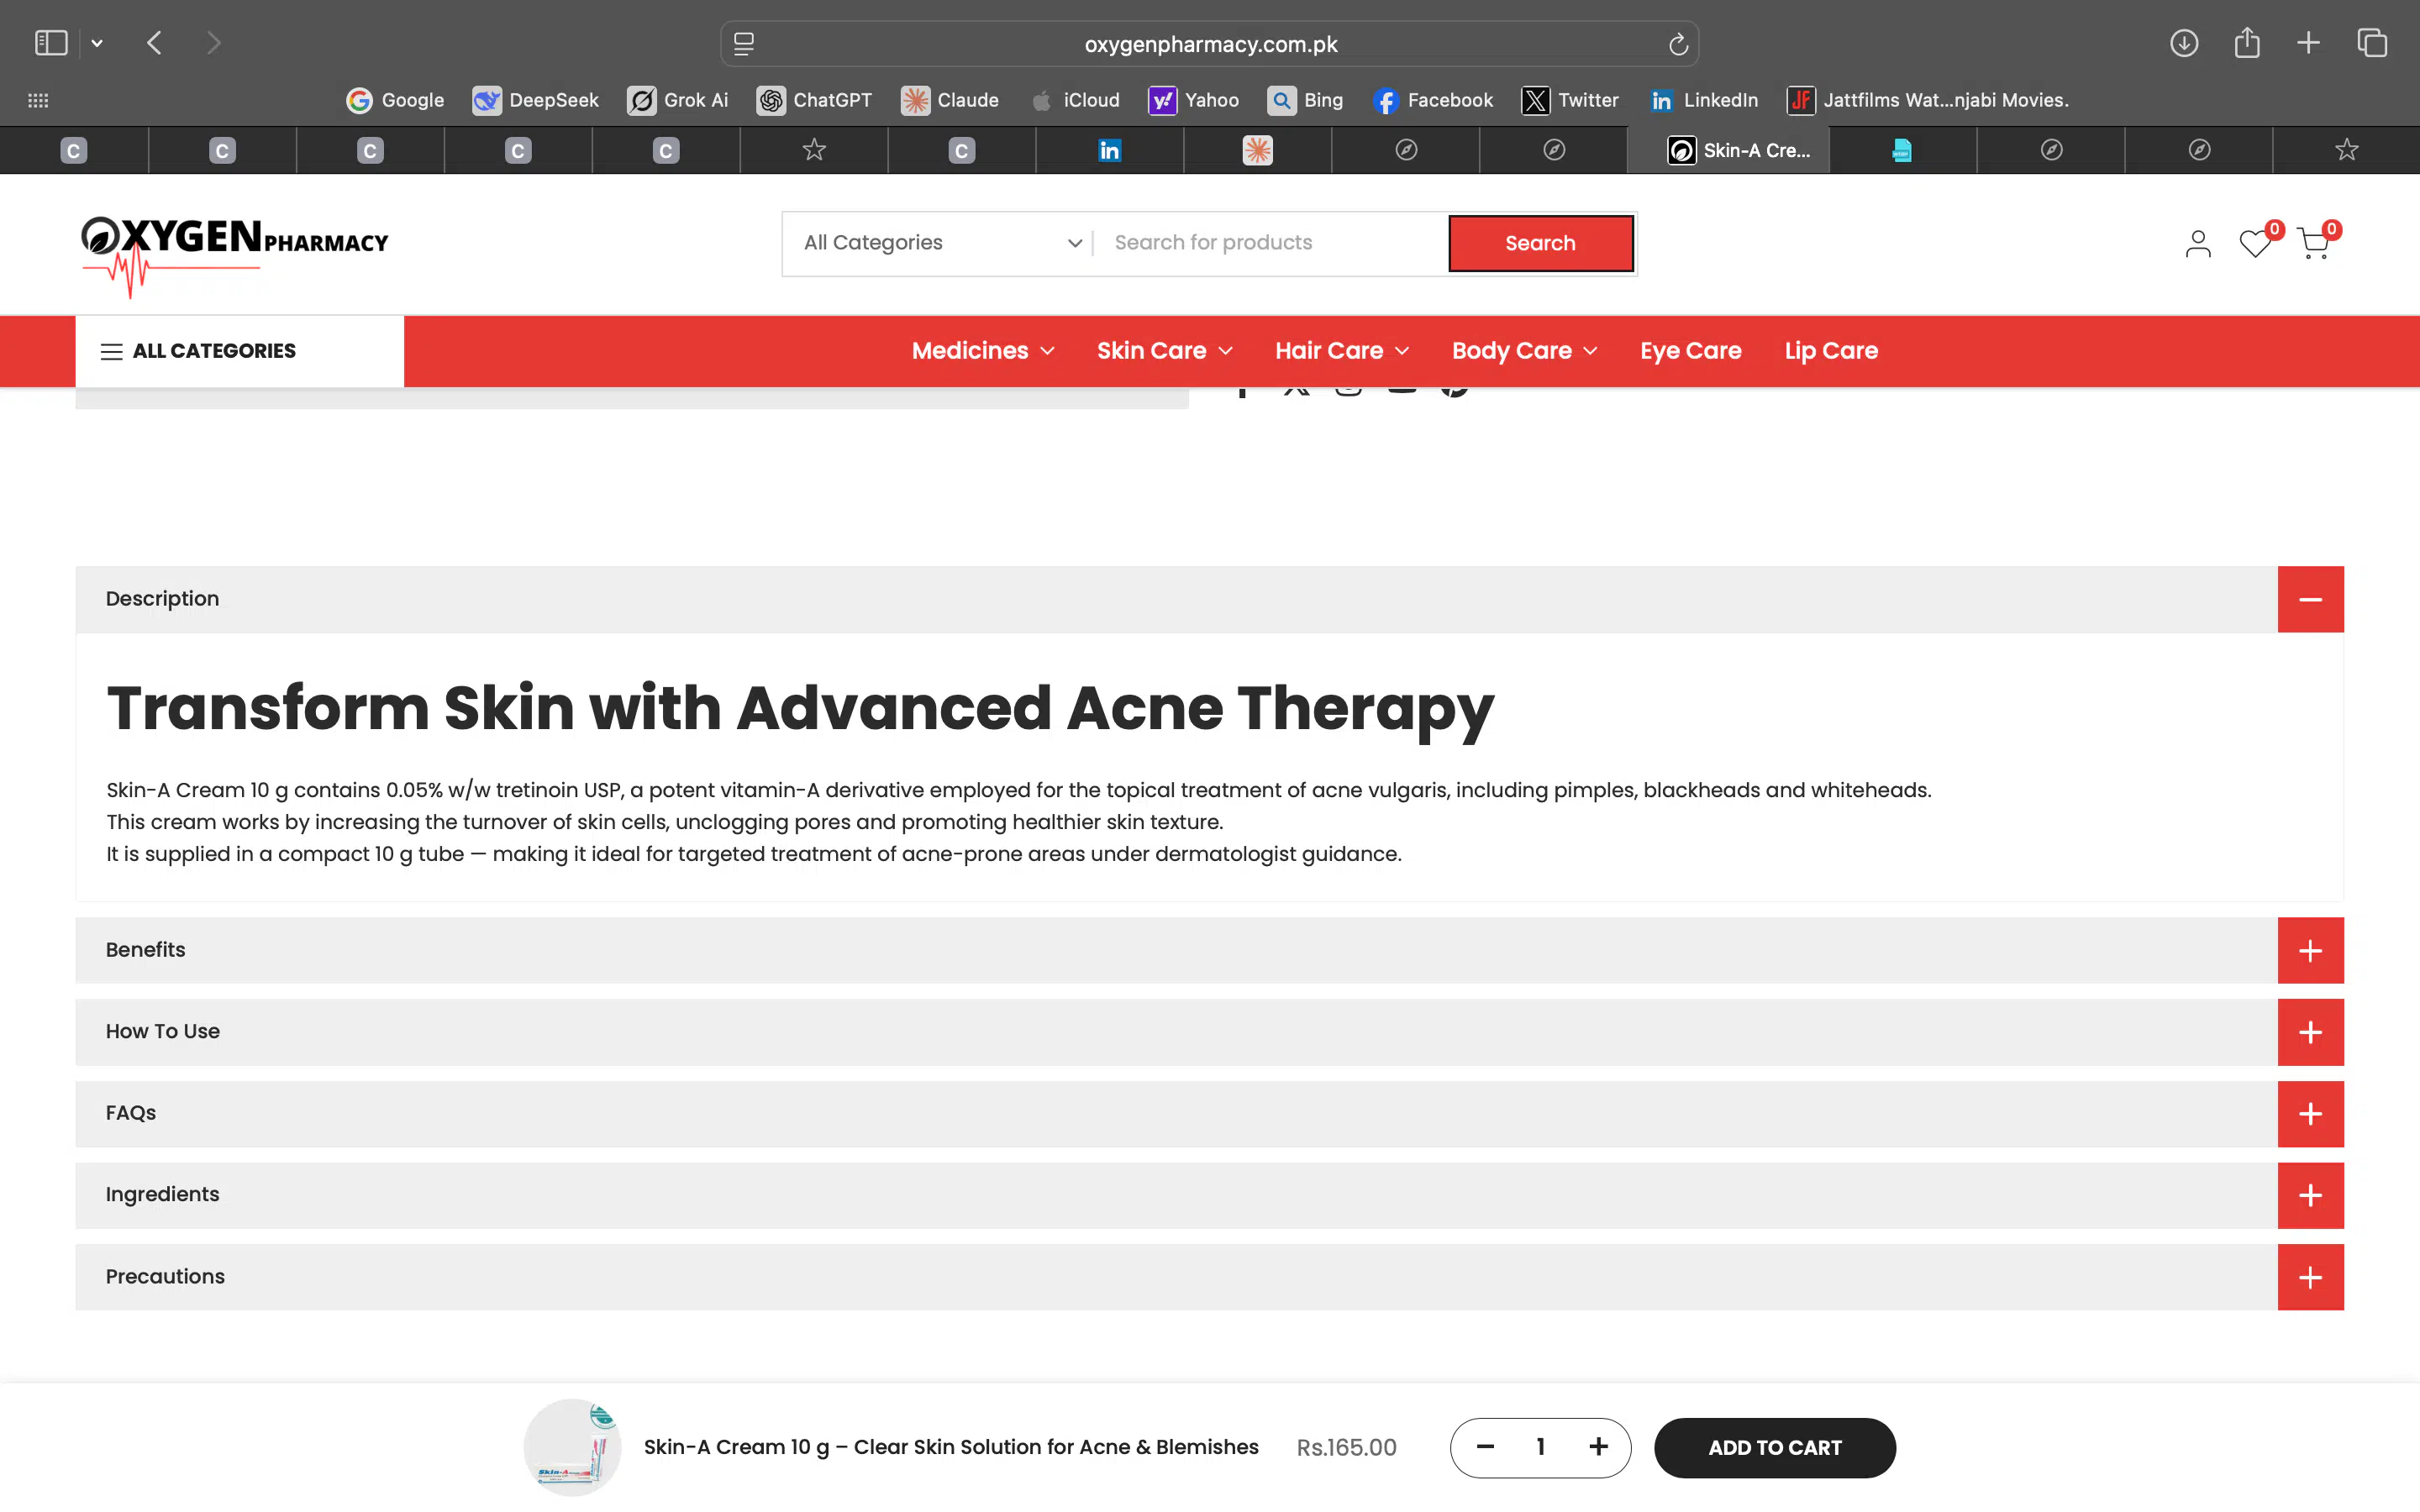Open the Medicines navigation menu
The width and height of the screenshot is (2420, 1512).
click(x=982, y=351)
